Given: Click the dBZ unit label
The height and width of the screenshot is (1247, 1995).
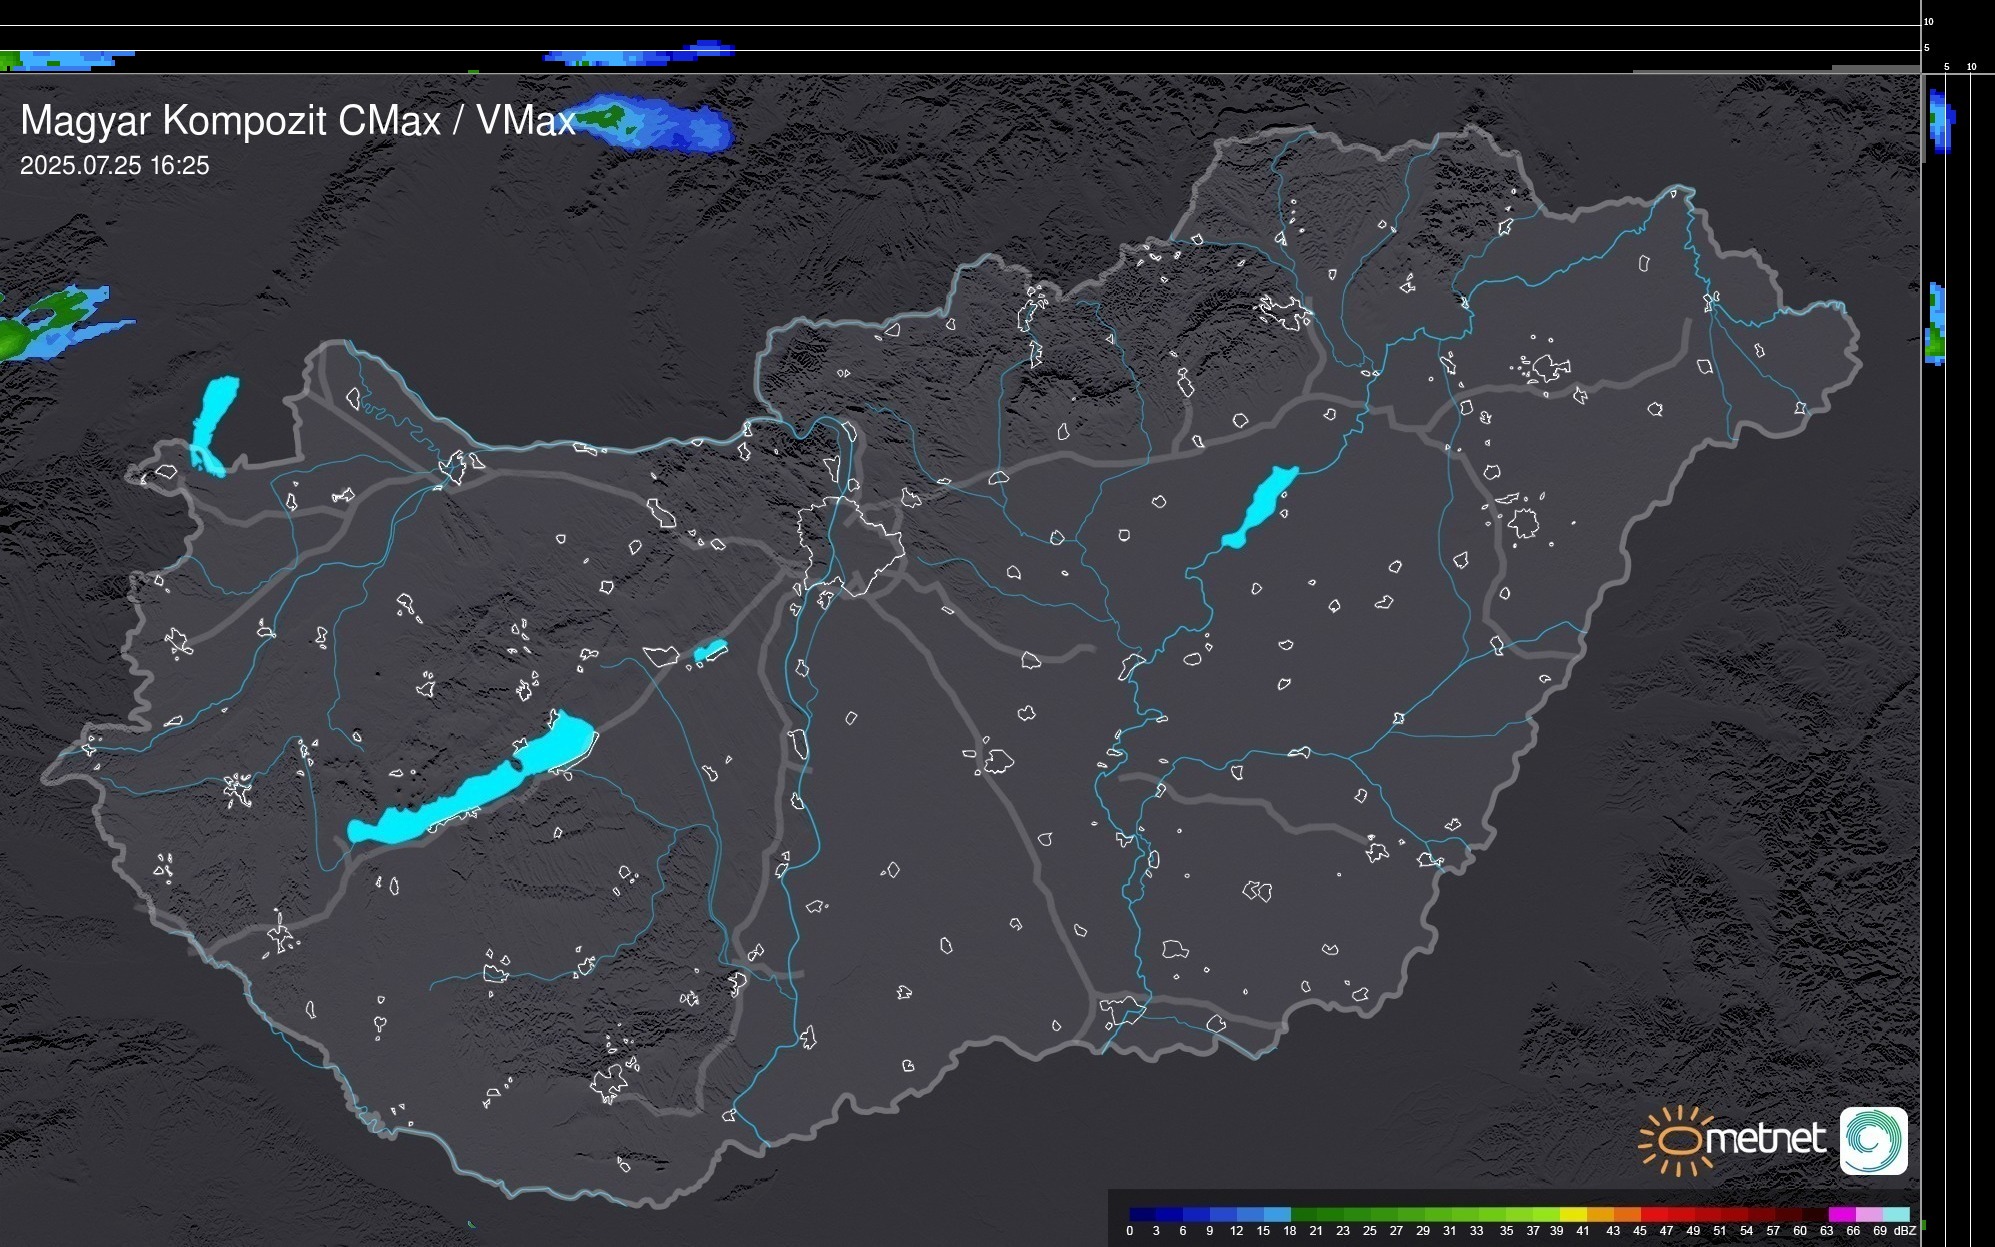Looking at the screenshot, I should click(1904, 1231).
